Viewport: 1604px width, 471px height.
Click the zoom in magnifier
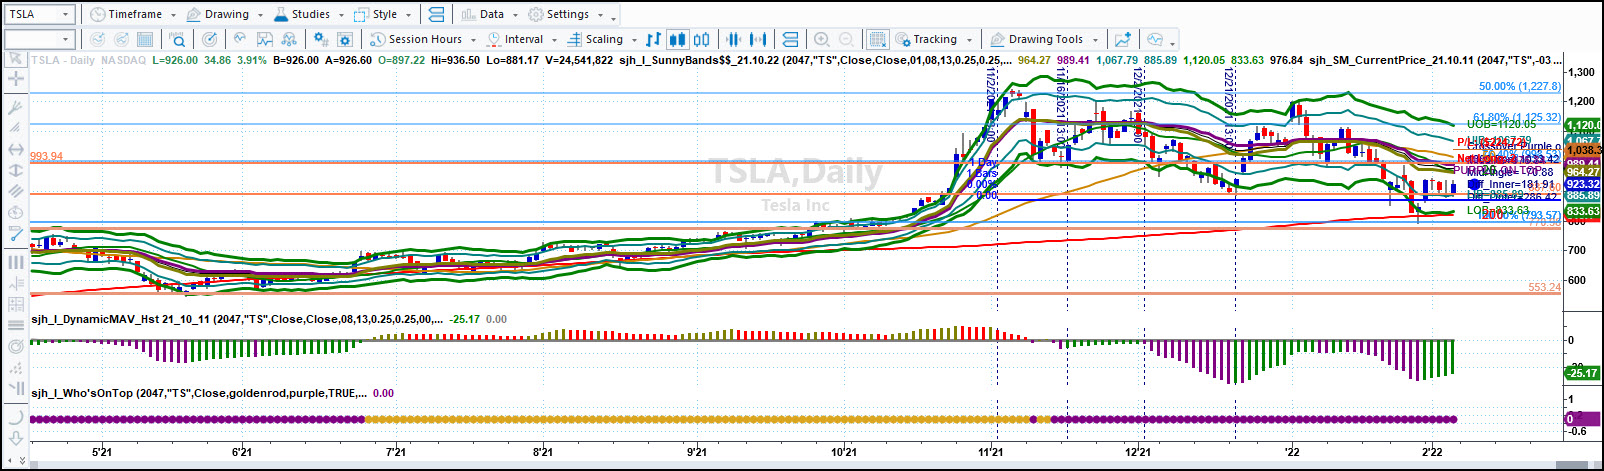pyautogui.click(x=821, y=40)
